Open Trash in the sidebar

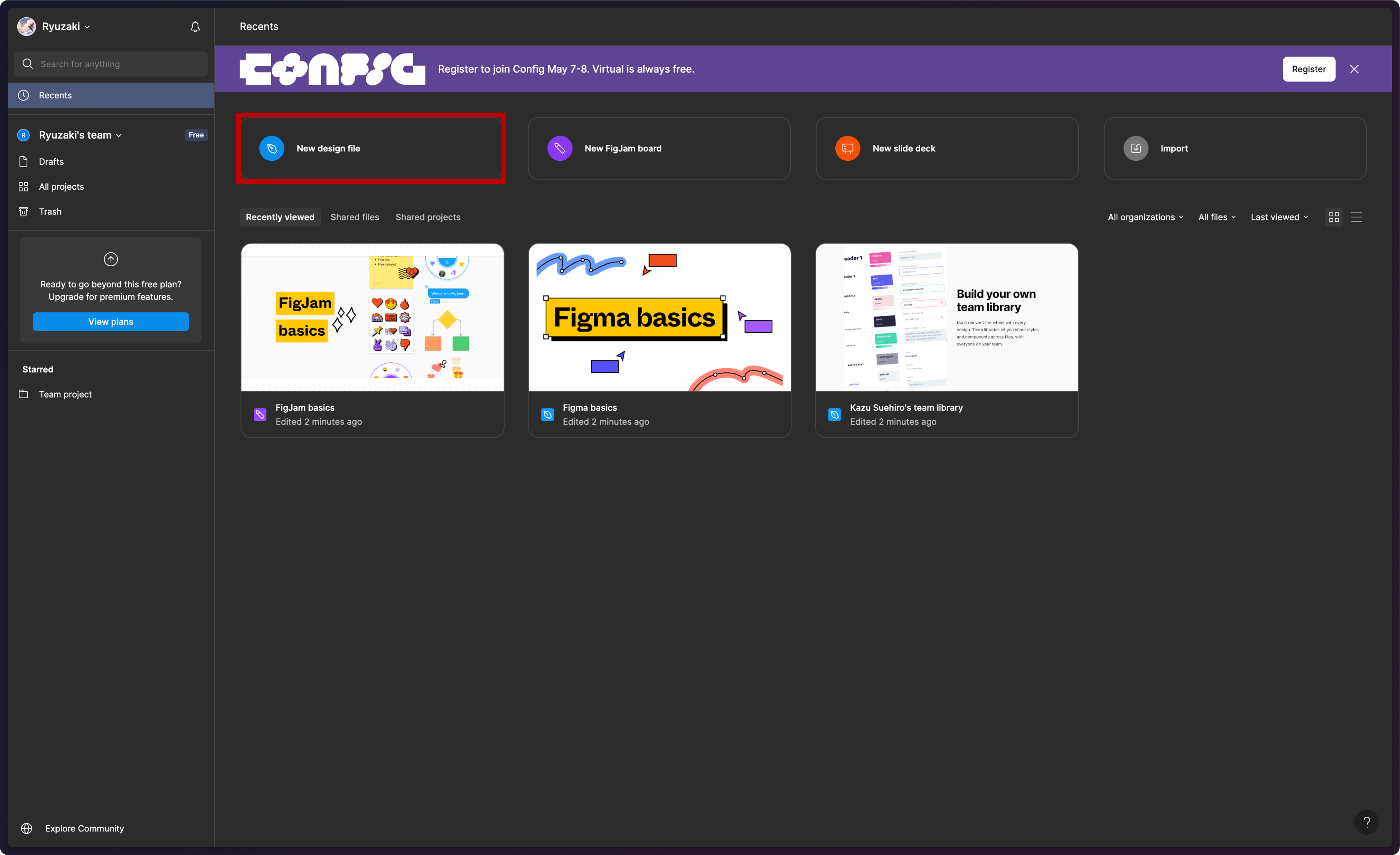coord(111,211)
